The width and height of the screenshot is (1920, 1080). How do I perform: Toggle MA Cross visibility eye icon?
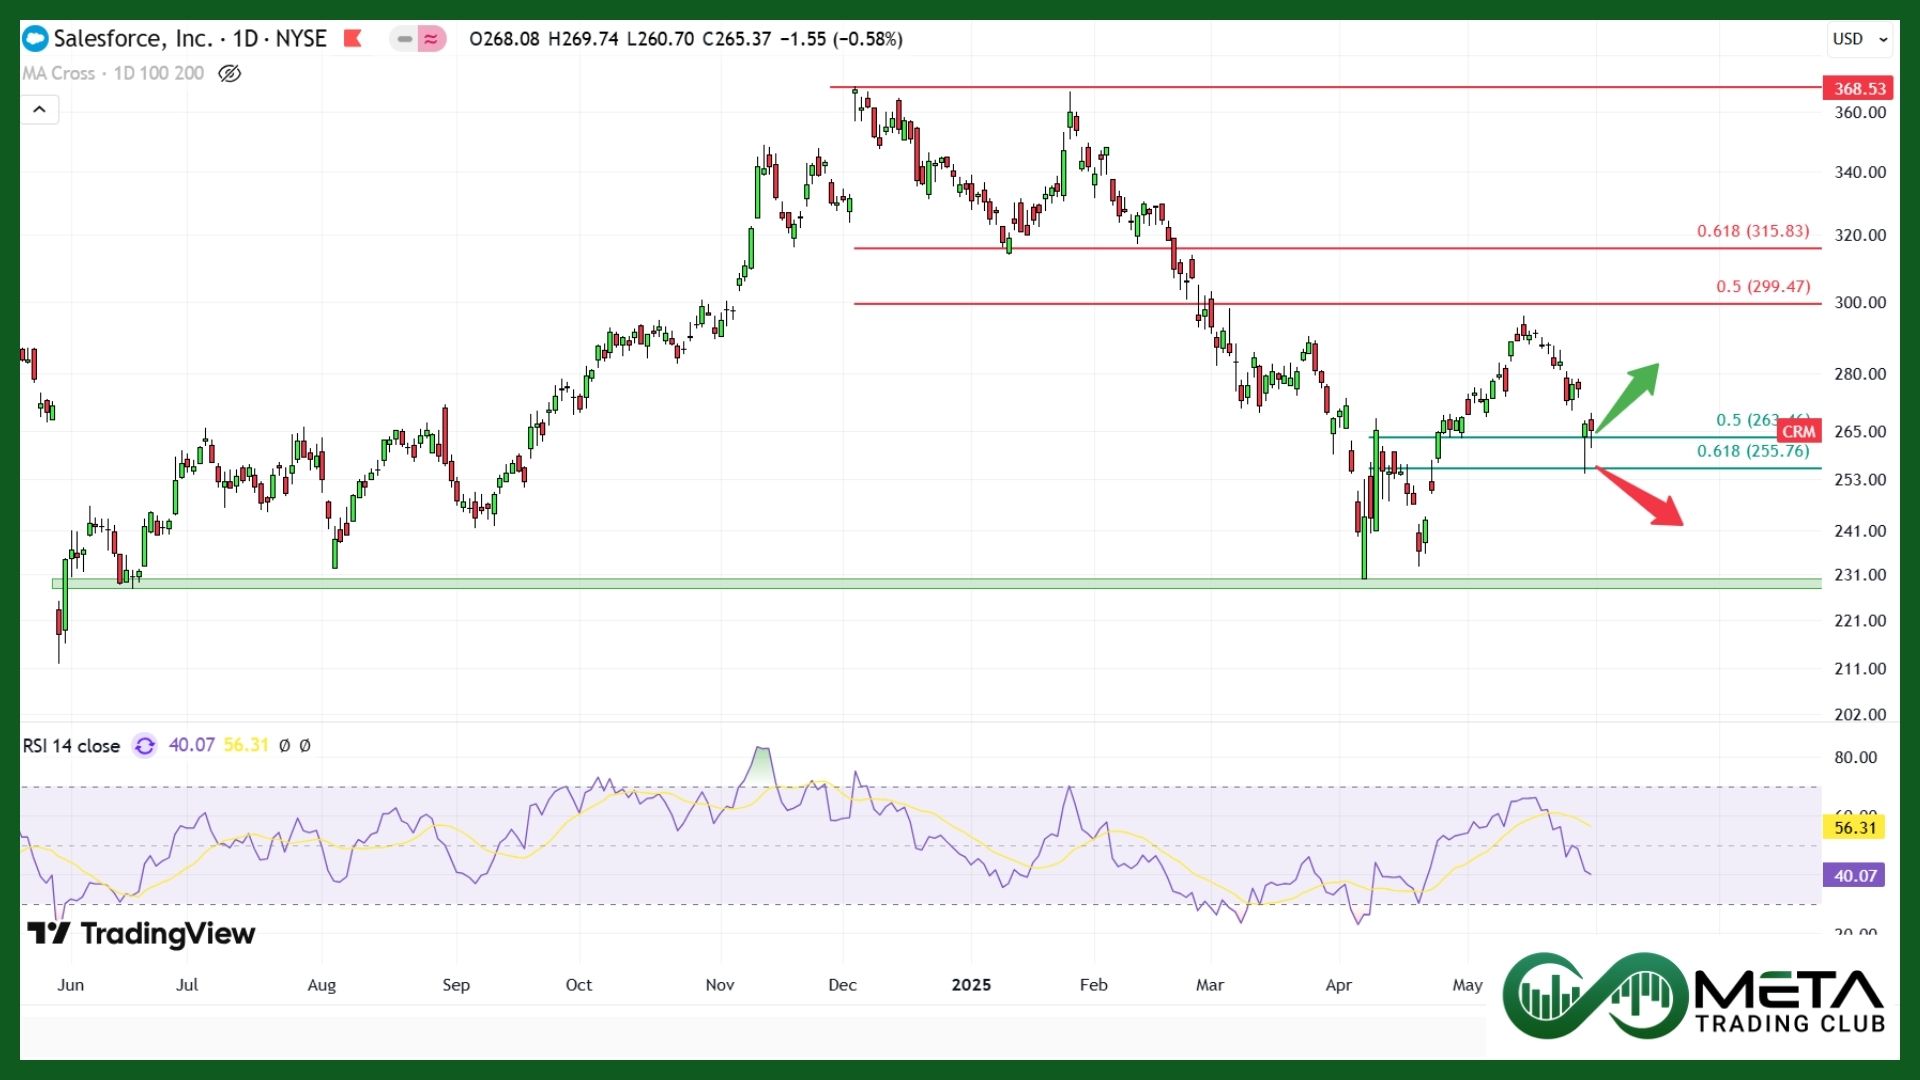click(x=229, y=73)
